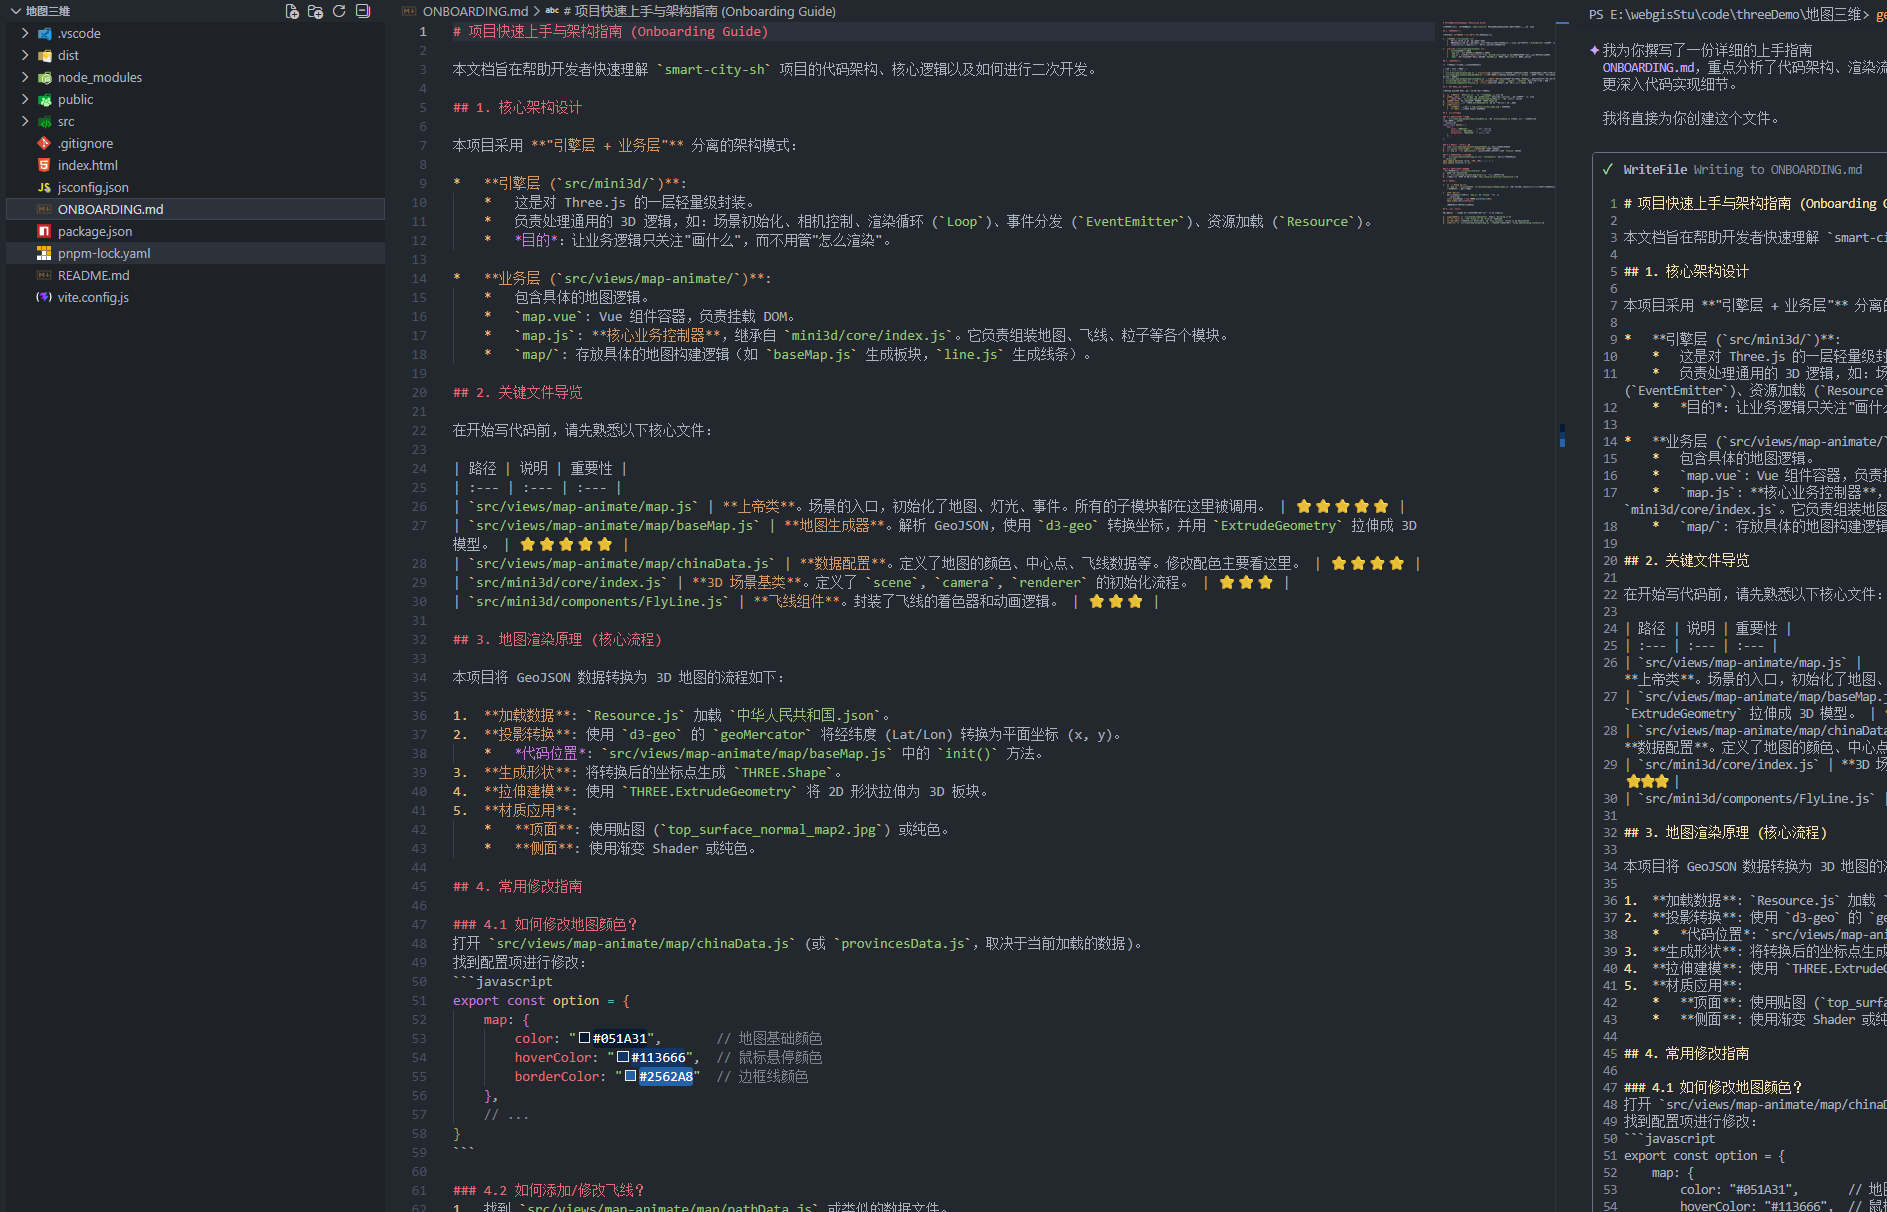Image resolution: width=1887 pixels, height=1212 pixels.
Task: Click the markdown icon in breadcrumb
Action: tap(409, 11)
